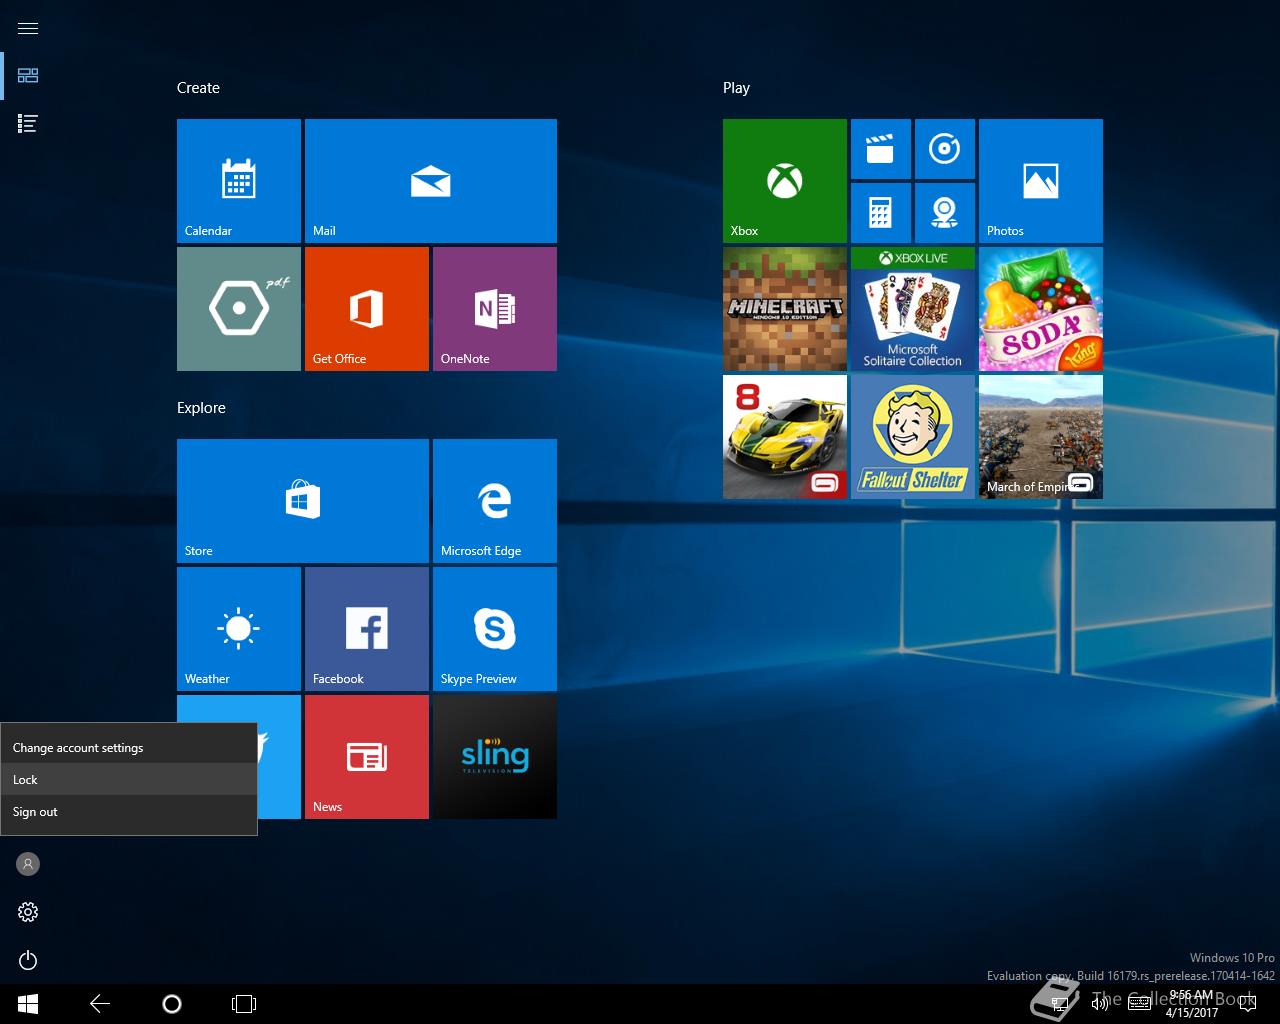The width and height of the screenshot is (1280, 1024).
Task: Select Lock from the account menu
Action: click(129, 780)
